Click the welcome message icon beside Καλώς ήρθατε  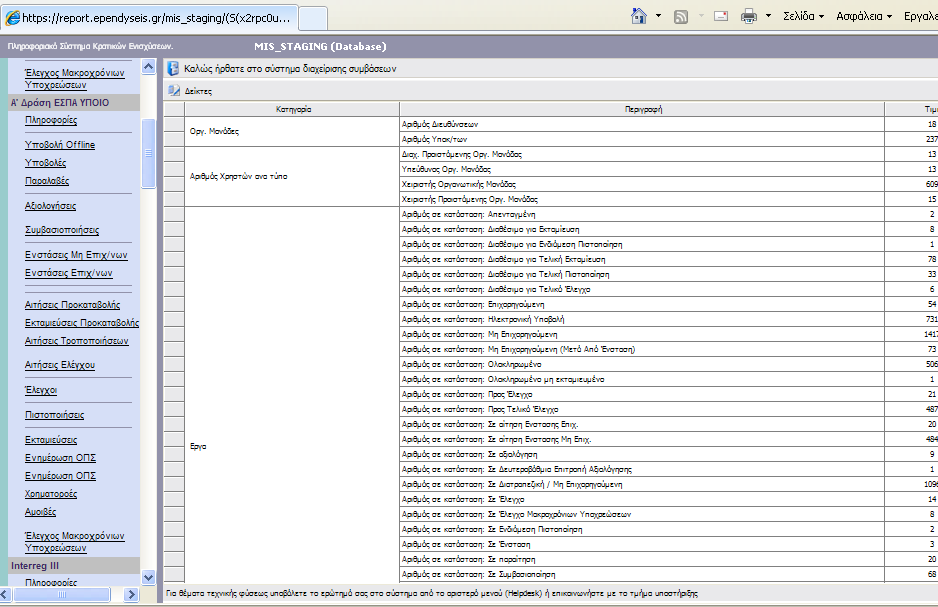click(173, 68)
